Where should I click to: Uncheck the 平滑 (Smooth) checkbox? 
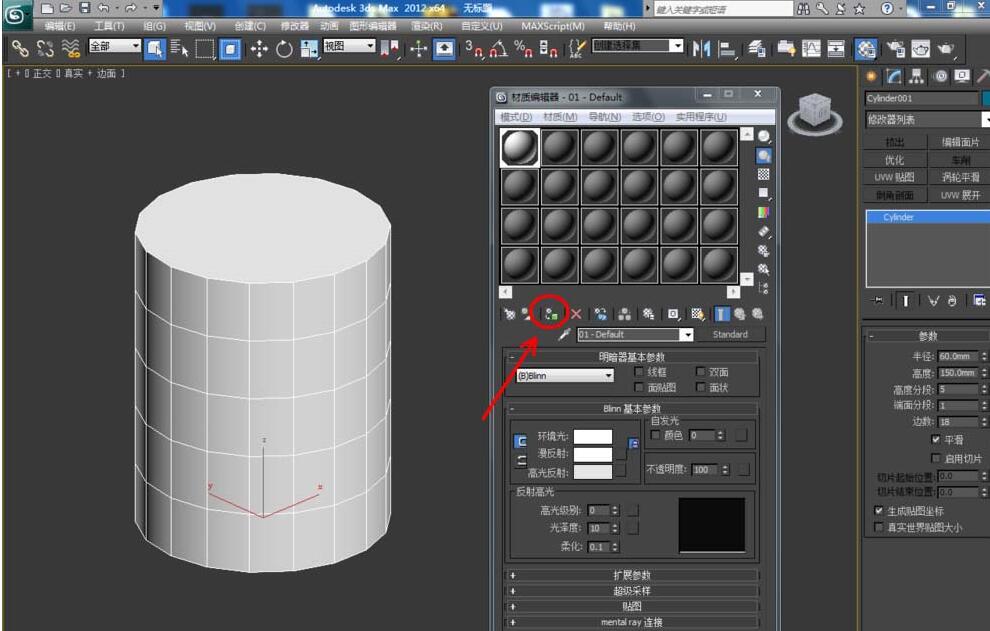936,439
